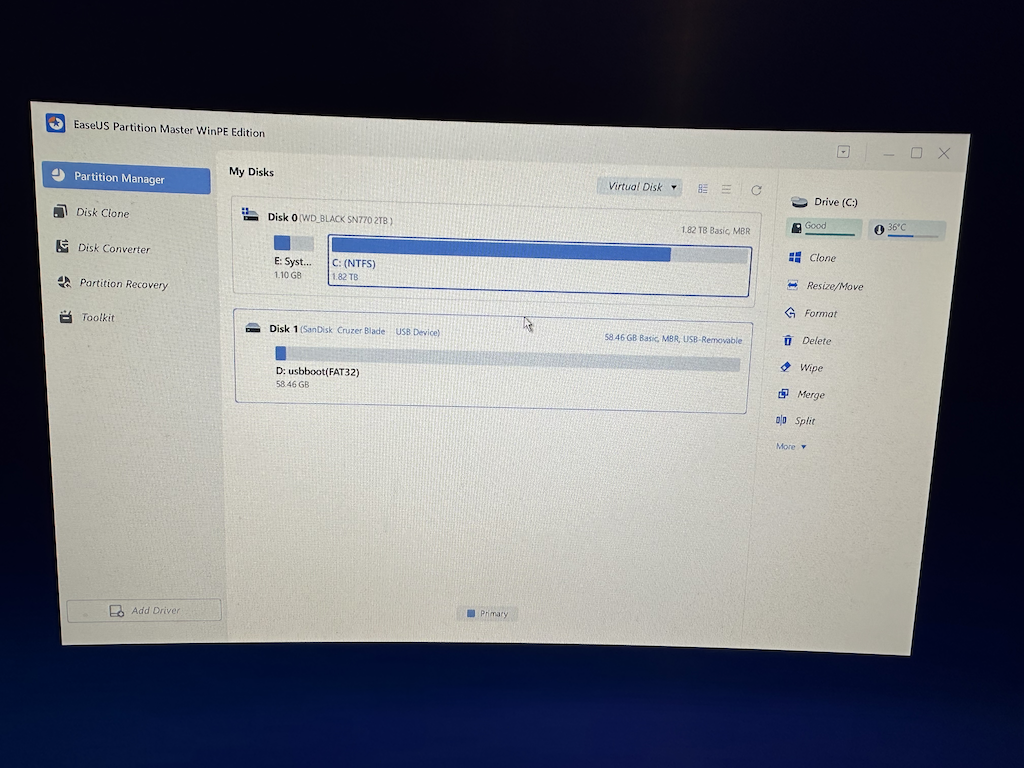The image size is (1024, 768).
Task: Click the Drive (C:) disk icon
Action: (799, 202)
